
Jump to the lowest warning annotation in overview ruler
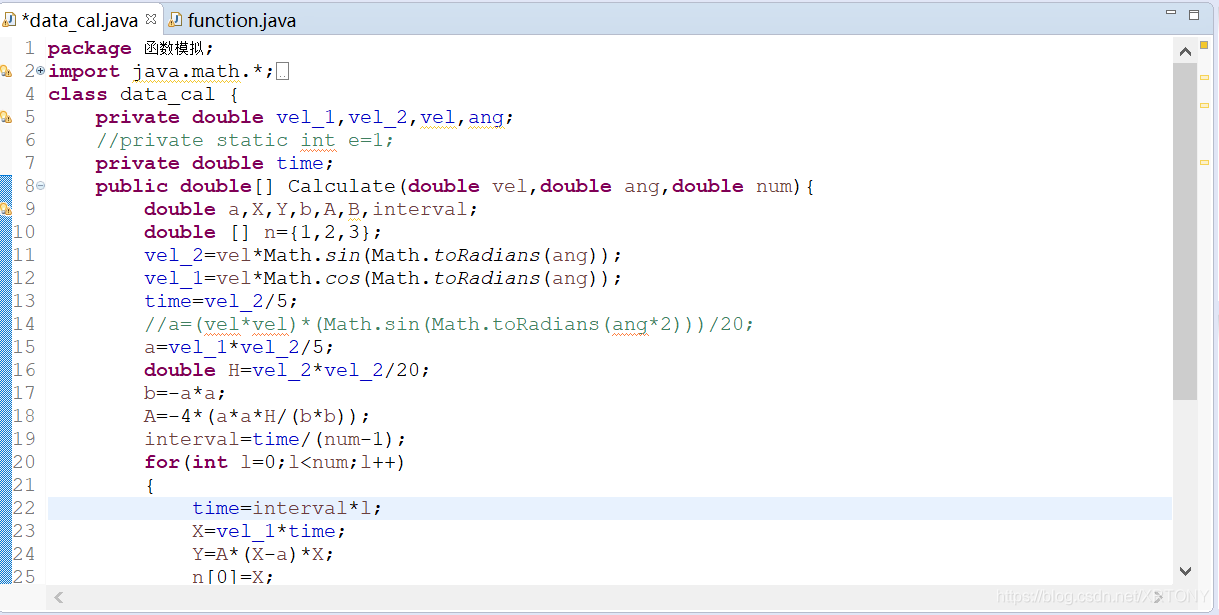click(x=1205, y=162)
